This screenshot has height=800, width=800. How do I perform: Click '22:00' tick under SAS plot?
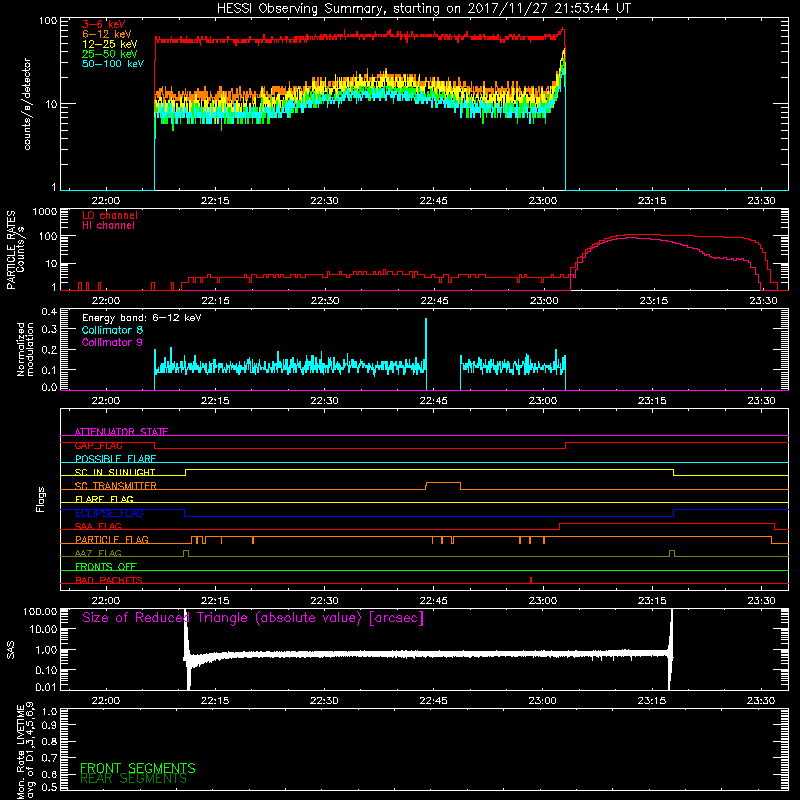pos(106,701)
